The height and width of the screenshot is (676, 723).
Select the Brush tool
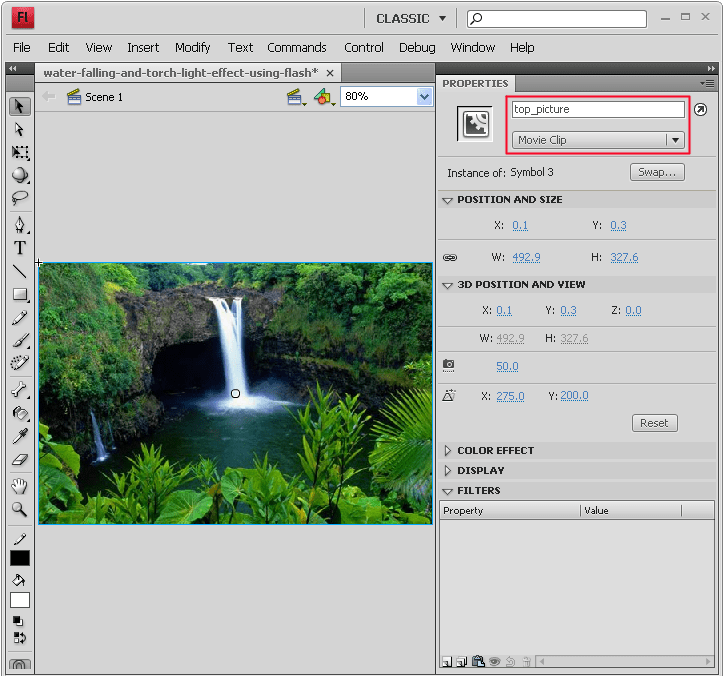20,341
